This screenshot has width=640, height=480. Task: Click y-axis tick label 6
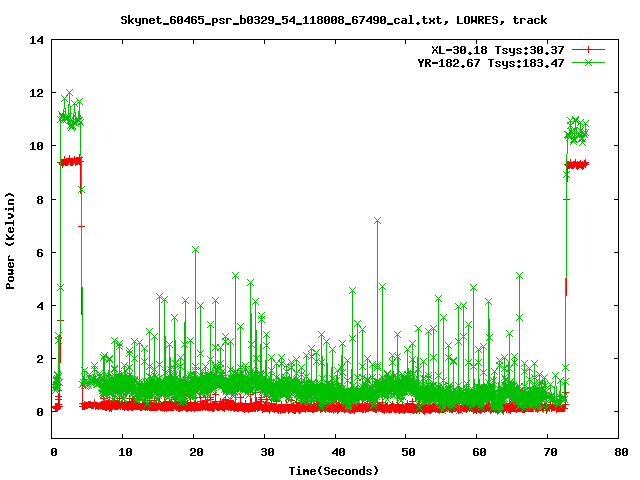pos(40,253)
